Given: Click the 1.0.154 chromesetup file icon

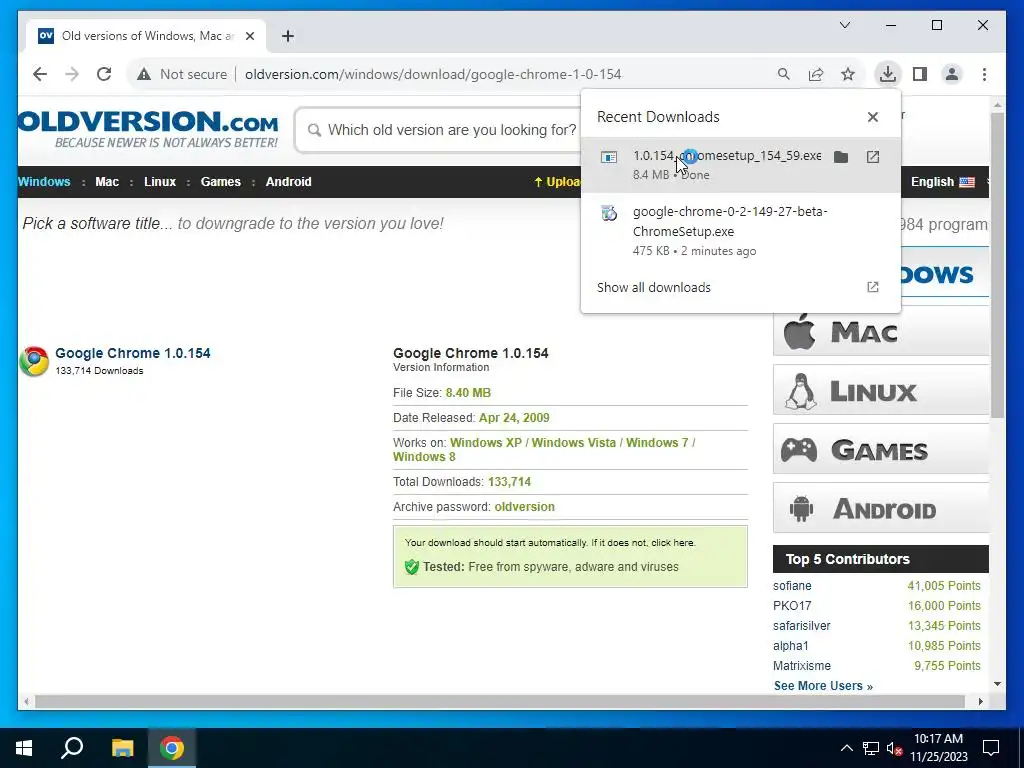Looking at the screenshot, I should pos(609,157).
